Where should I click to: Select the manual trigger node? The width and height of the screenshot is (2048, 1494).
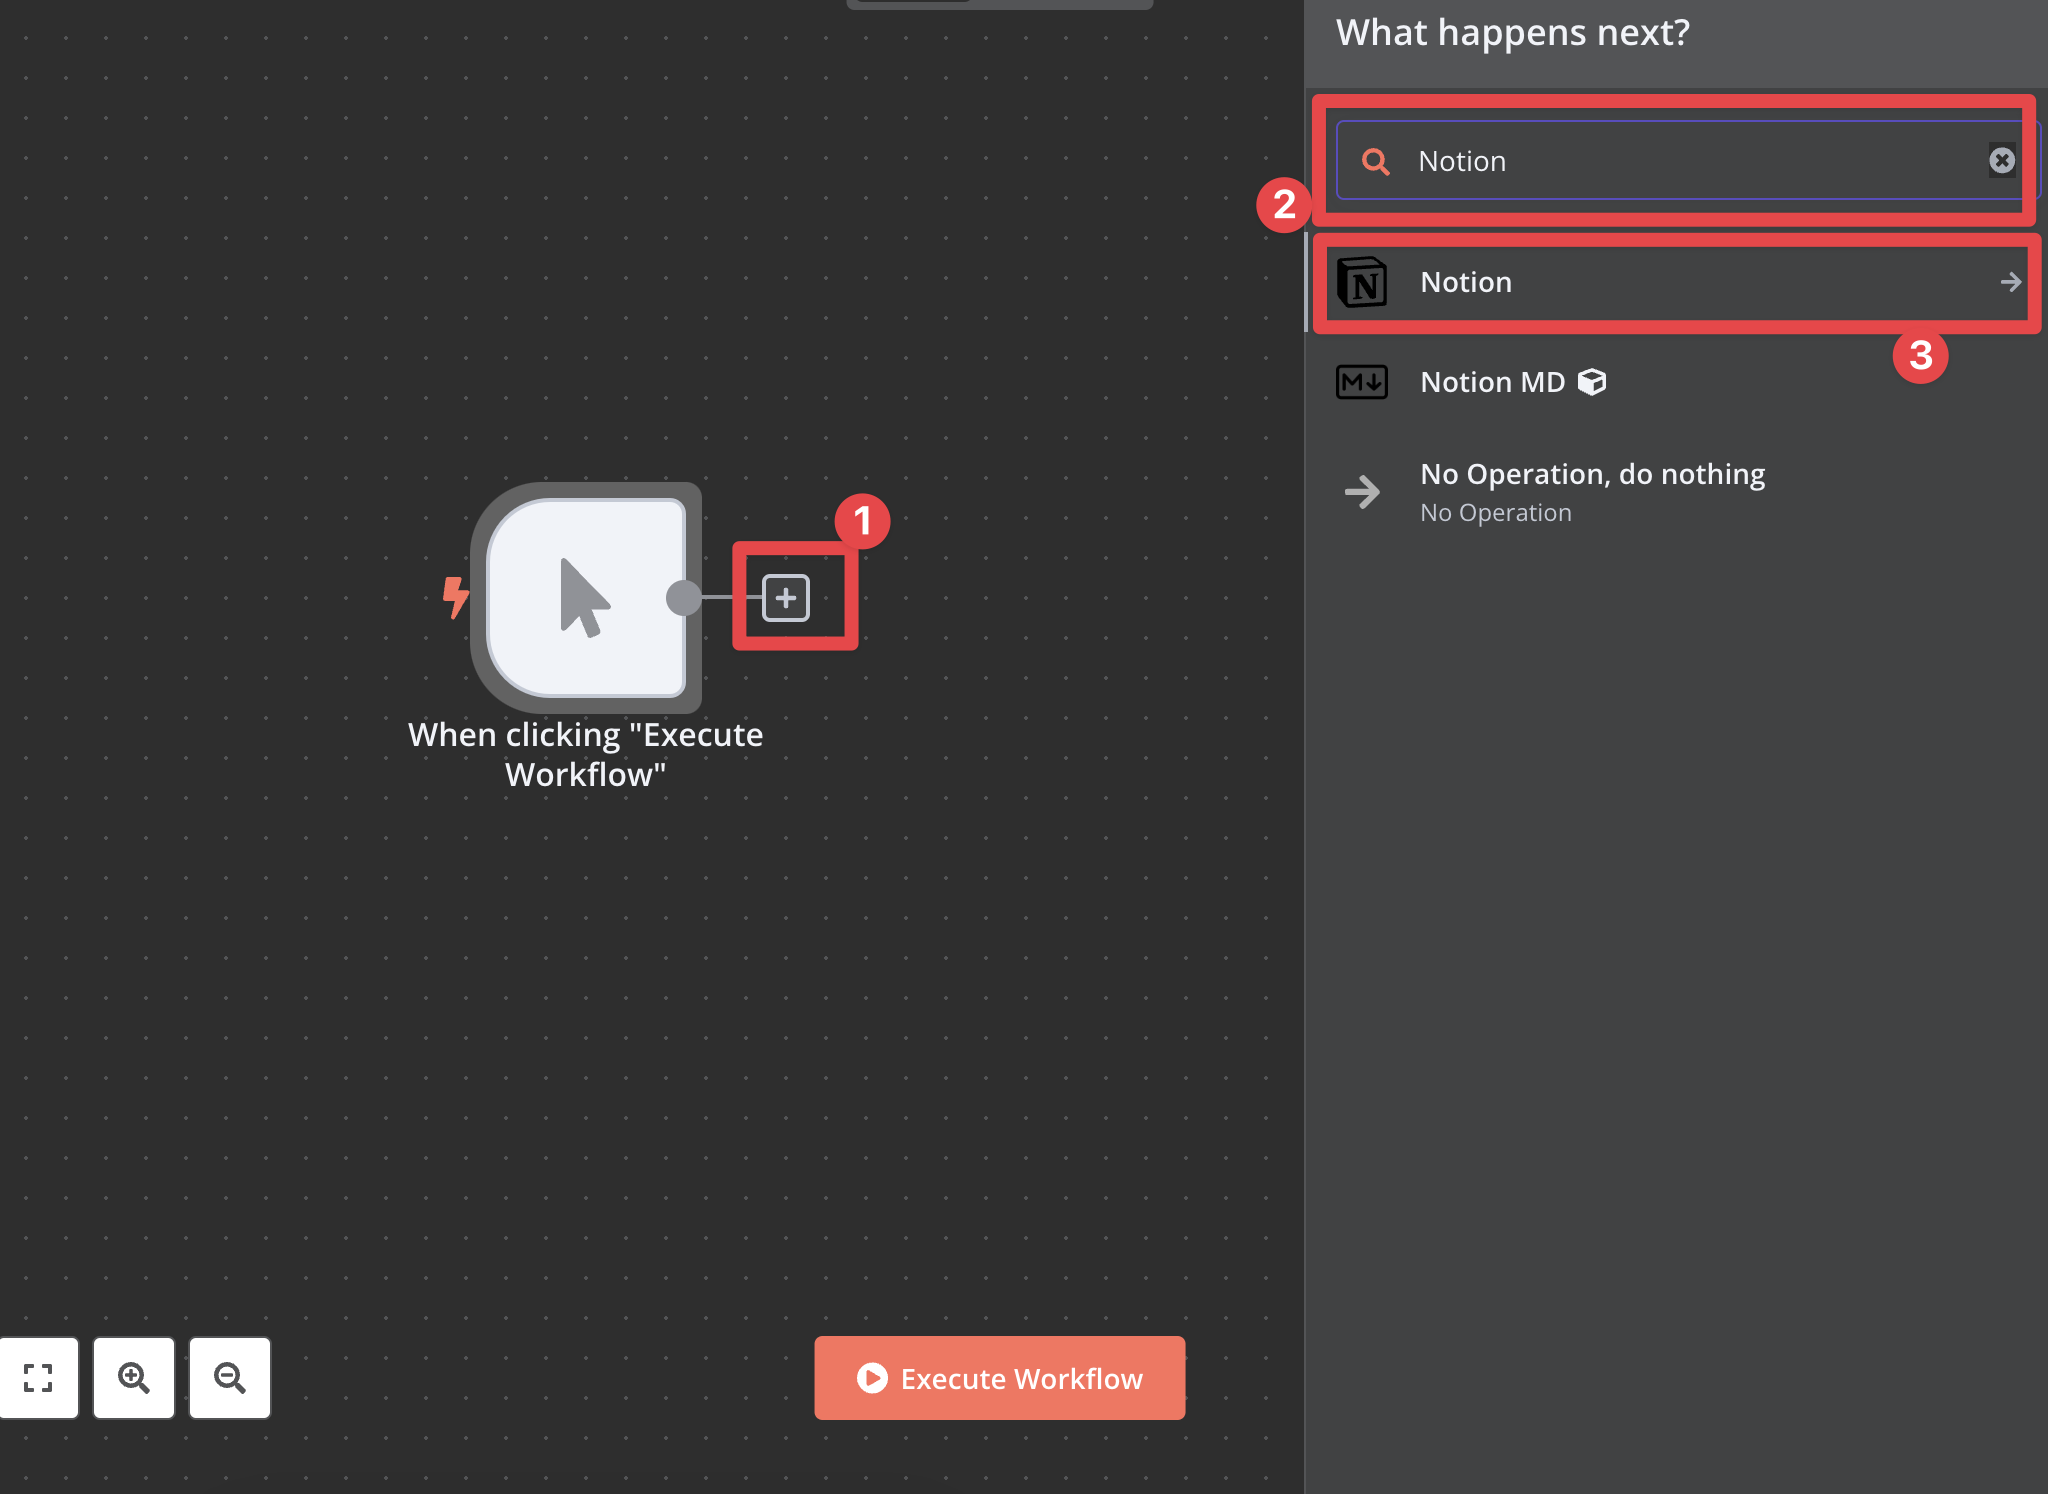click(x=585, y=598)
